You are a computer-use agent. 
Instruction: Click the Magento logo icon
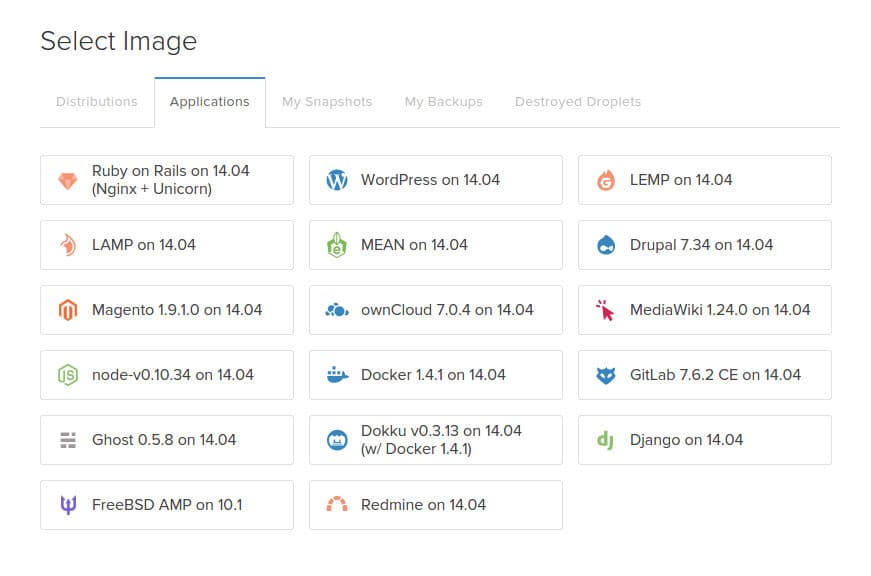click(68, 310)
